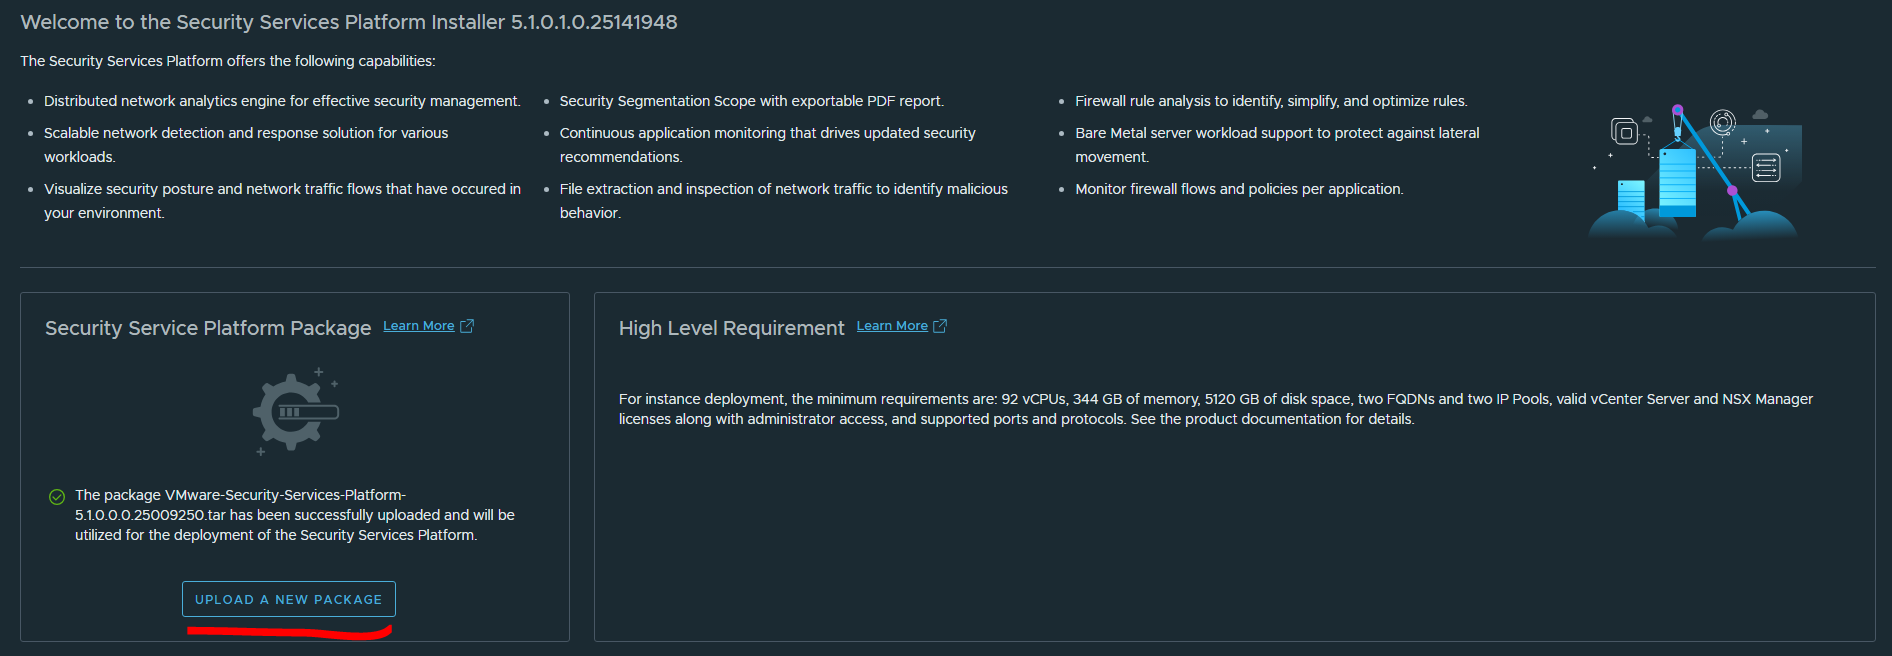Viewport: 1892px width, 656px height.
Task: Click external link icon beside package Learn More
Action: (467, 326)
